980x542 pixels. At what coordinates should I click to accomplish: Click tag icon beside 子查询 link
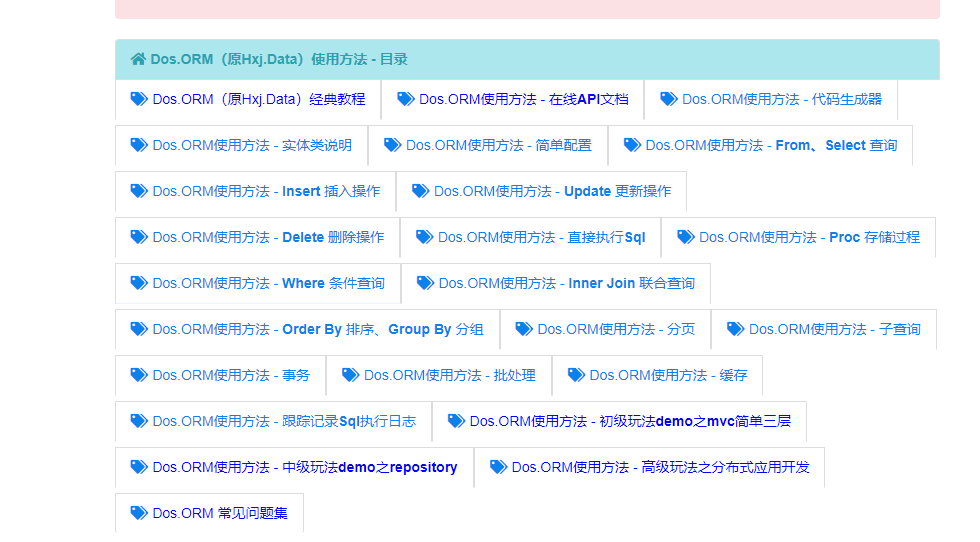tap(736, 329)
